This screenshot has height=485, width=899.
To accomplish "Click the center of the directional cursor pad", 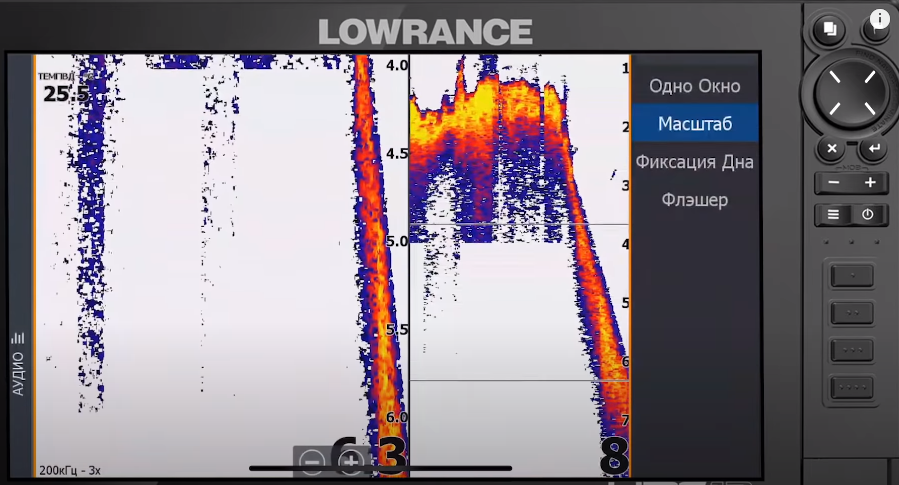I will (852, 93).
